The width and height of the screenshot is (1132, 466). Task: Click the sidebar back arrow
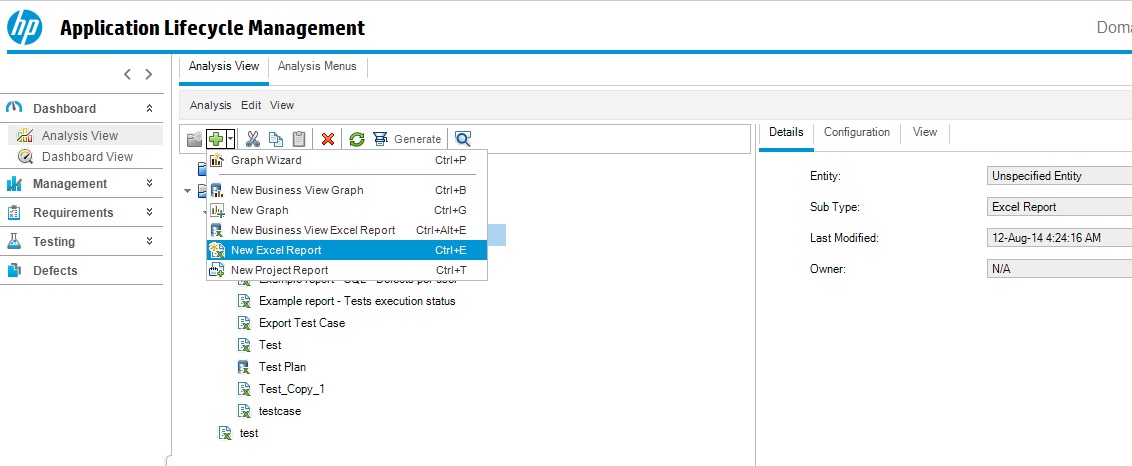click(x=127, y=74)
